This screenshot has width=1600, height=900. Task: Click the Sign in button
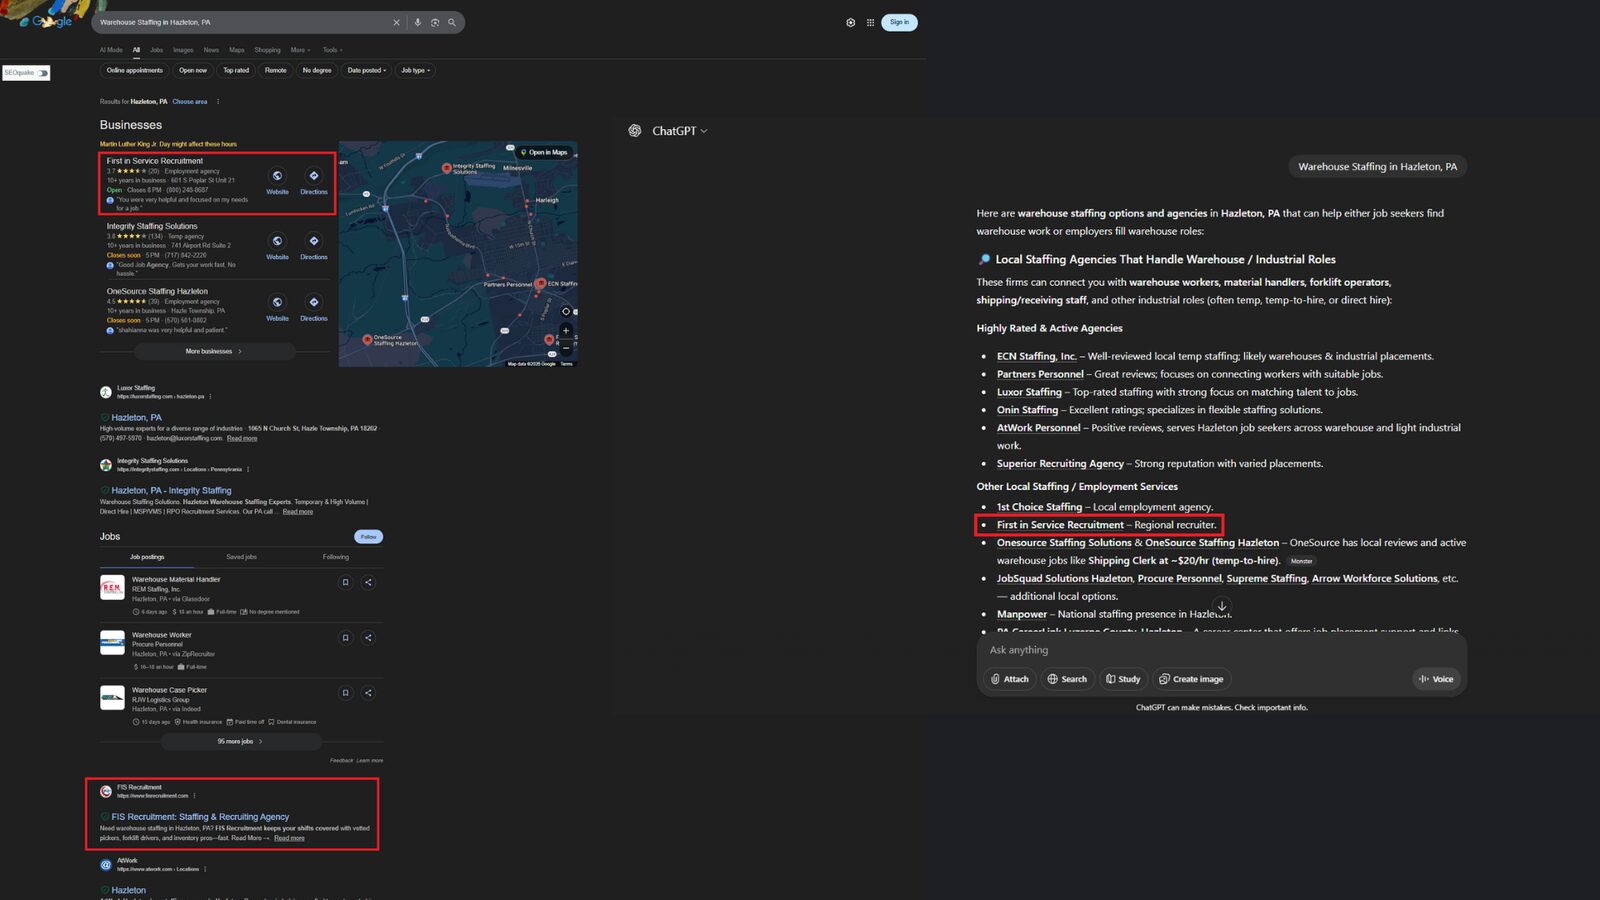click(x=899, y=22)
